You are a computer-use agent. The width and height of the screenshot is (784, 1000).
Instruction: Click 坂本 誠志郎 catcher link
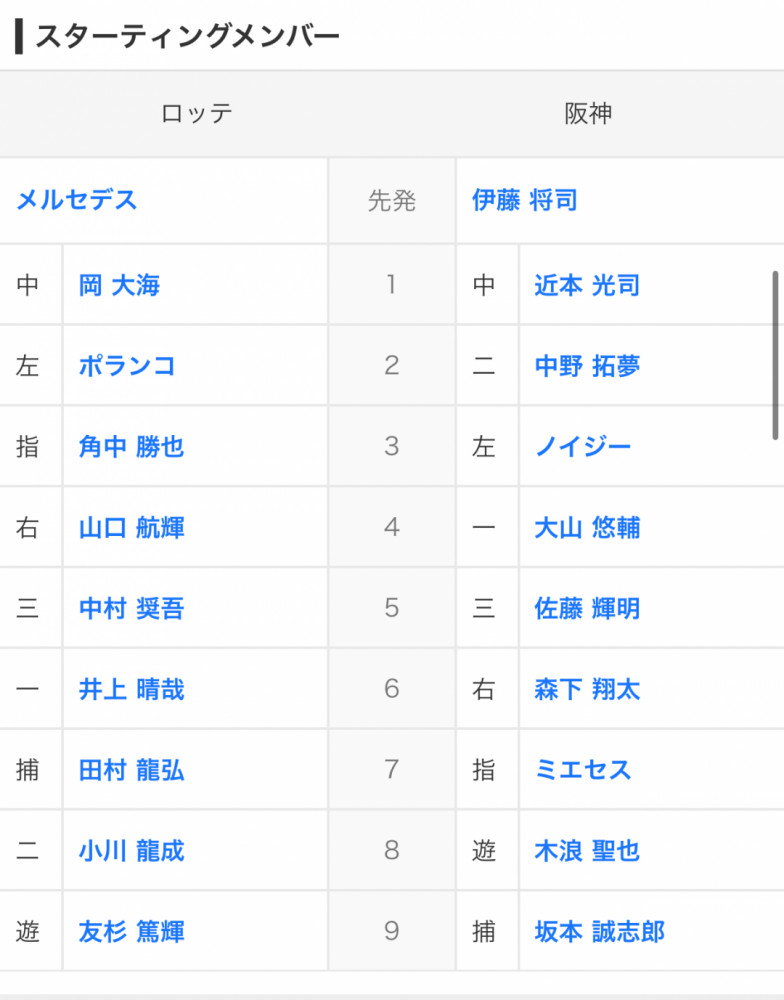[599, 933]
